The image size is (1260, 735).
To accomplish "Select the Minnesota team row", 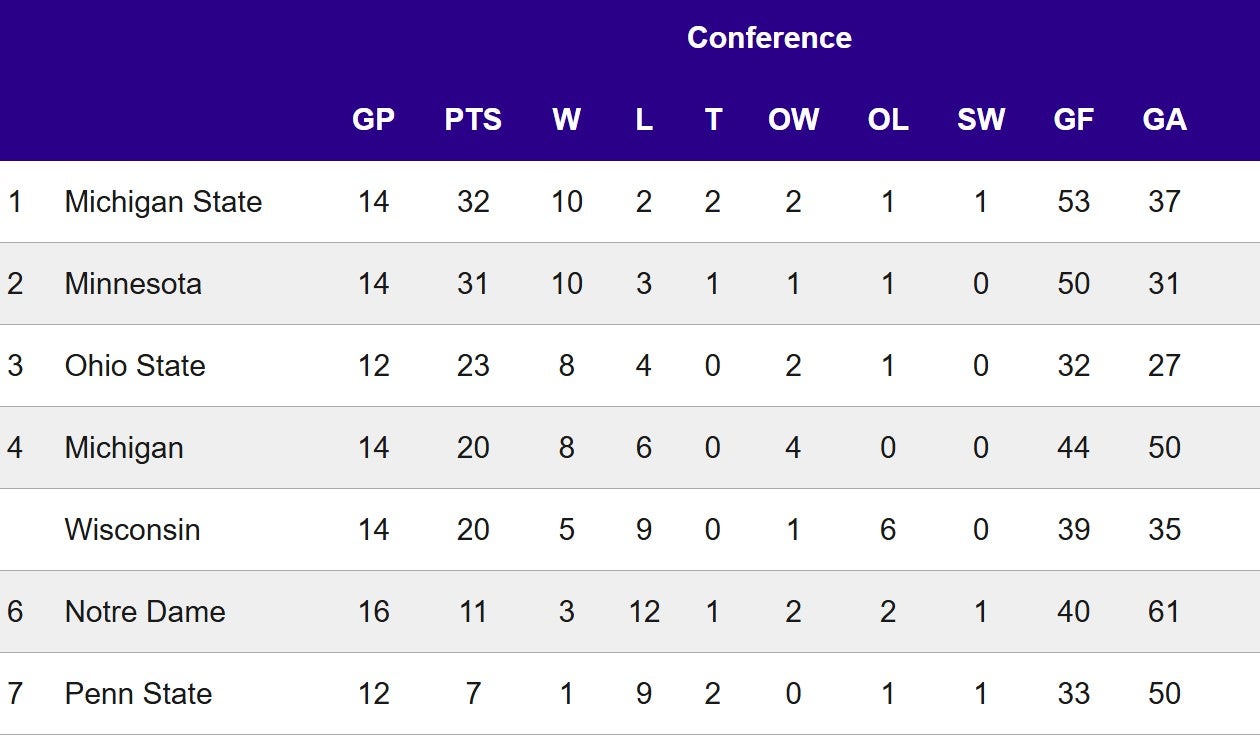I will click(133, 284).
